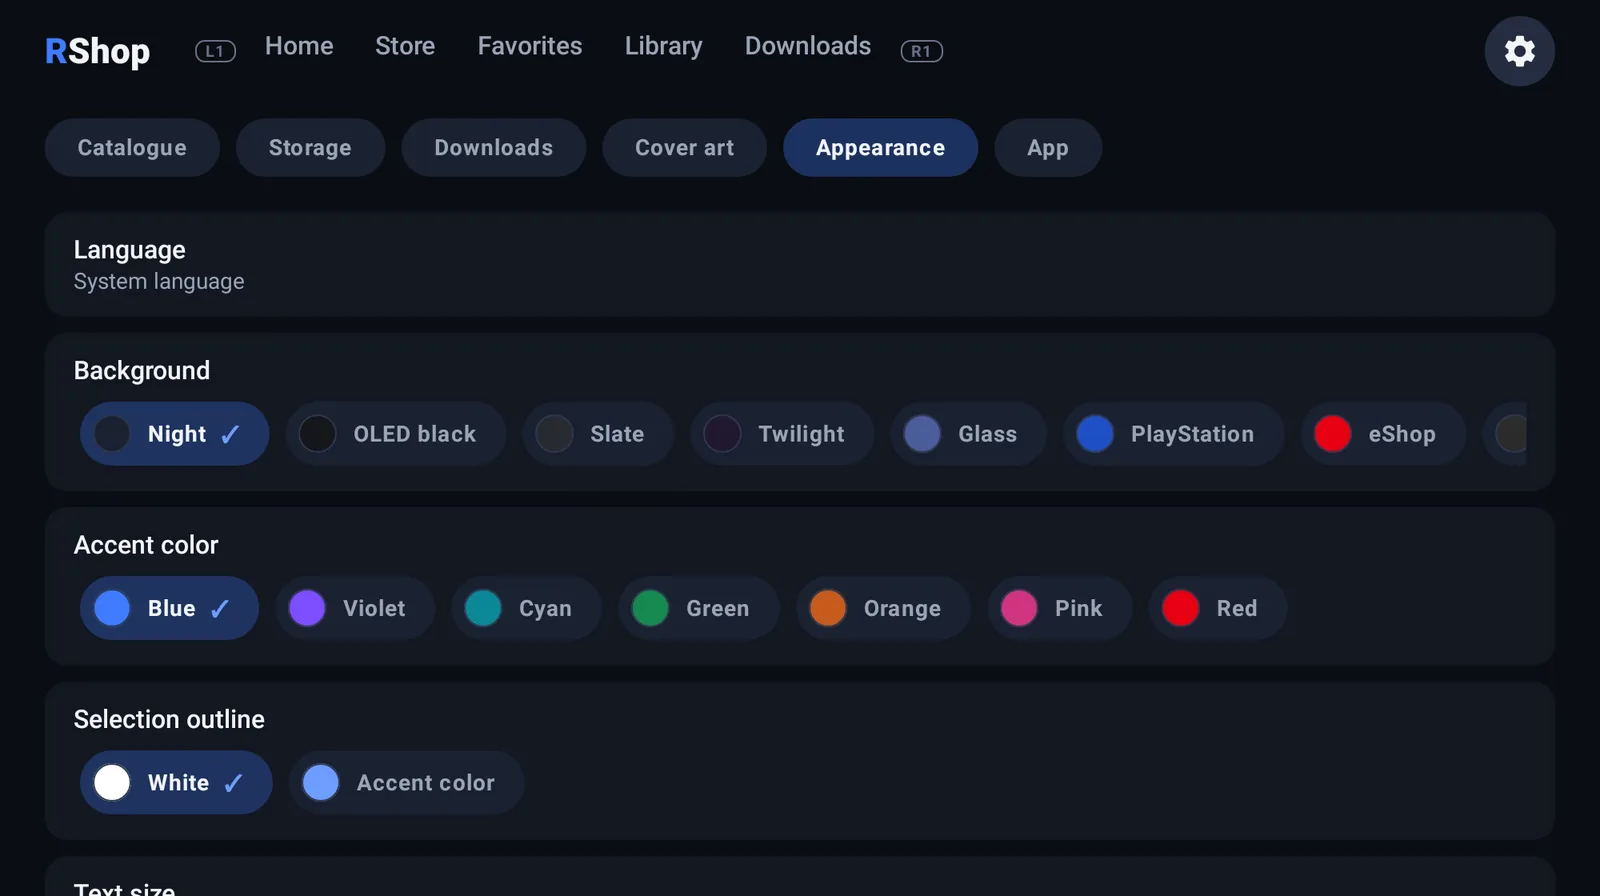
Task: Click the R1 shoulder button badge
Action: (x=921, y=51)
